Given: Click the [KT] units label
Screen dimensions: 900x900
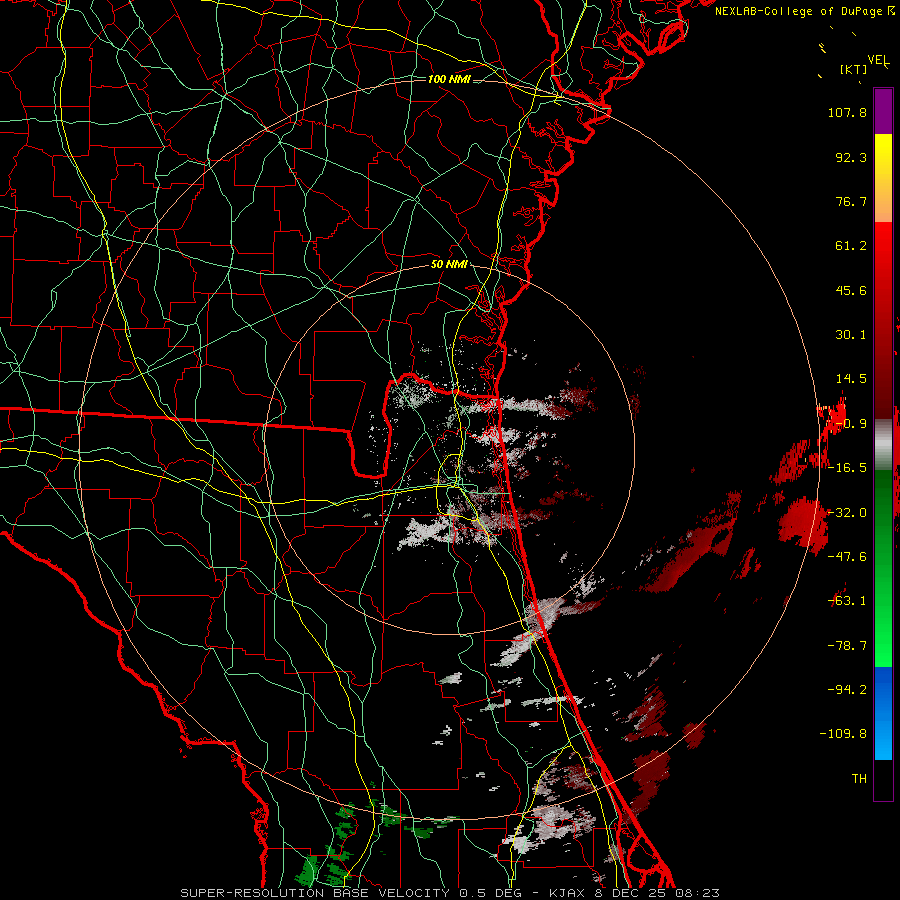Looking at the screenshot, I should point(854,69).
